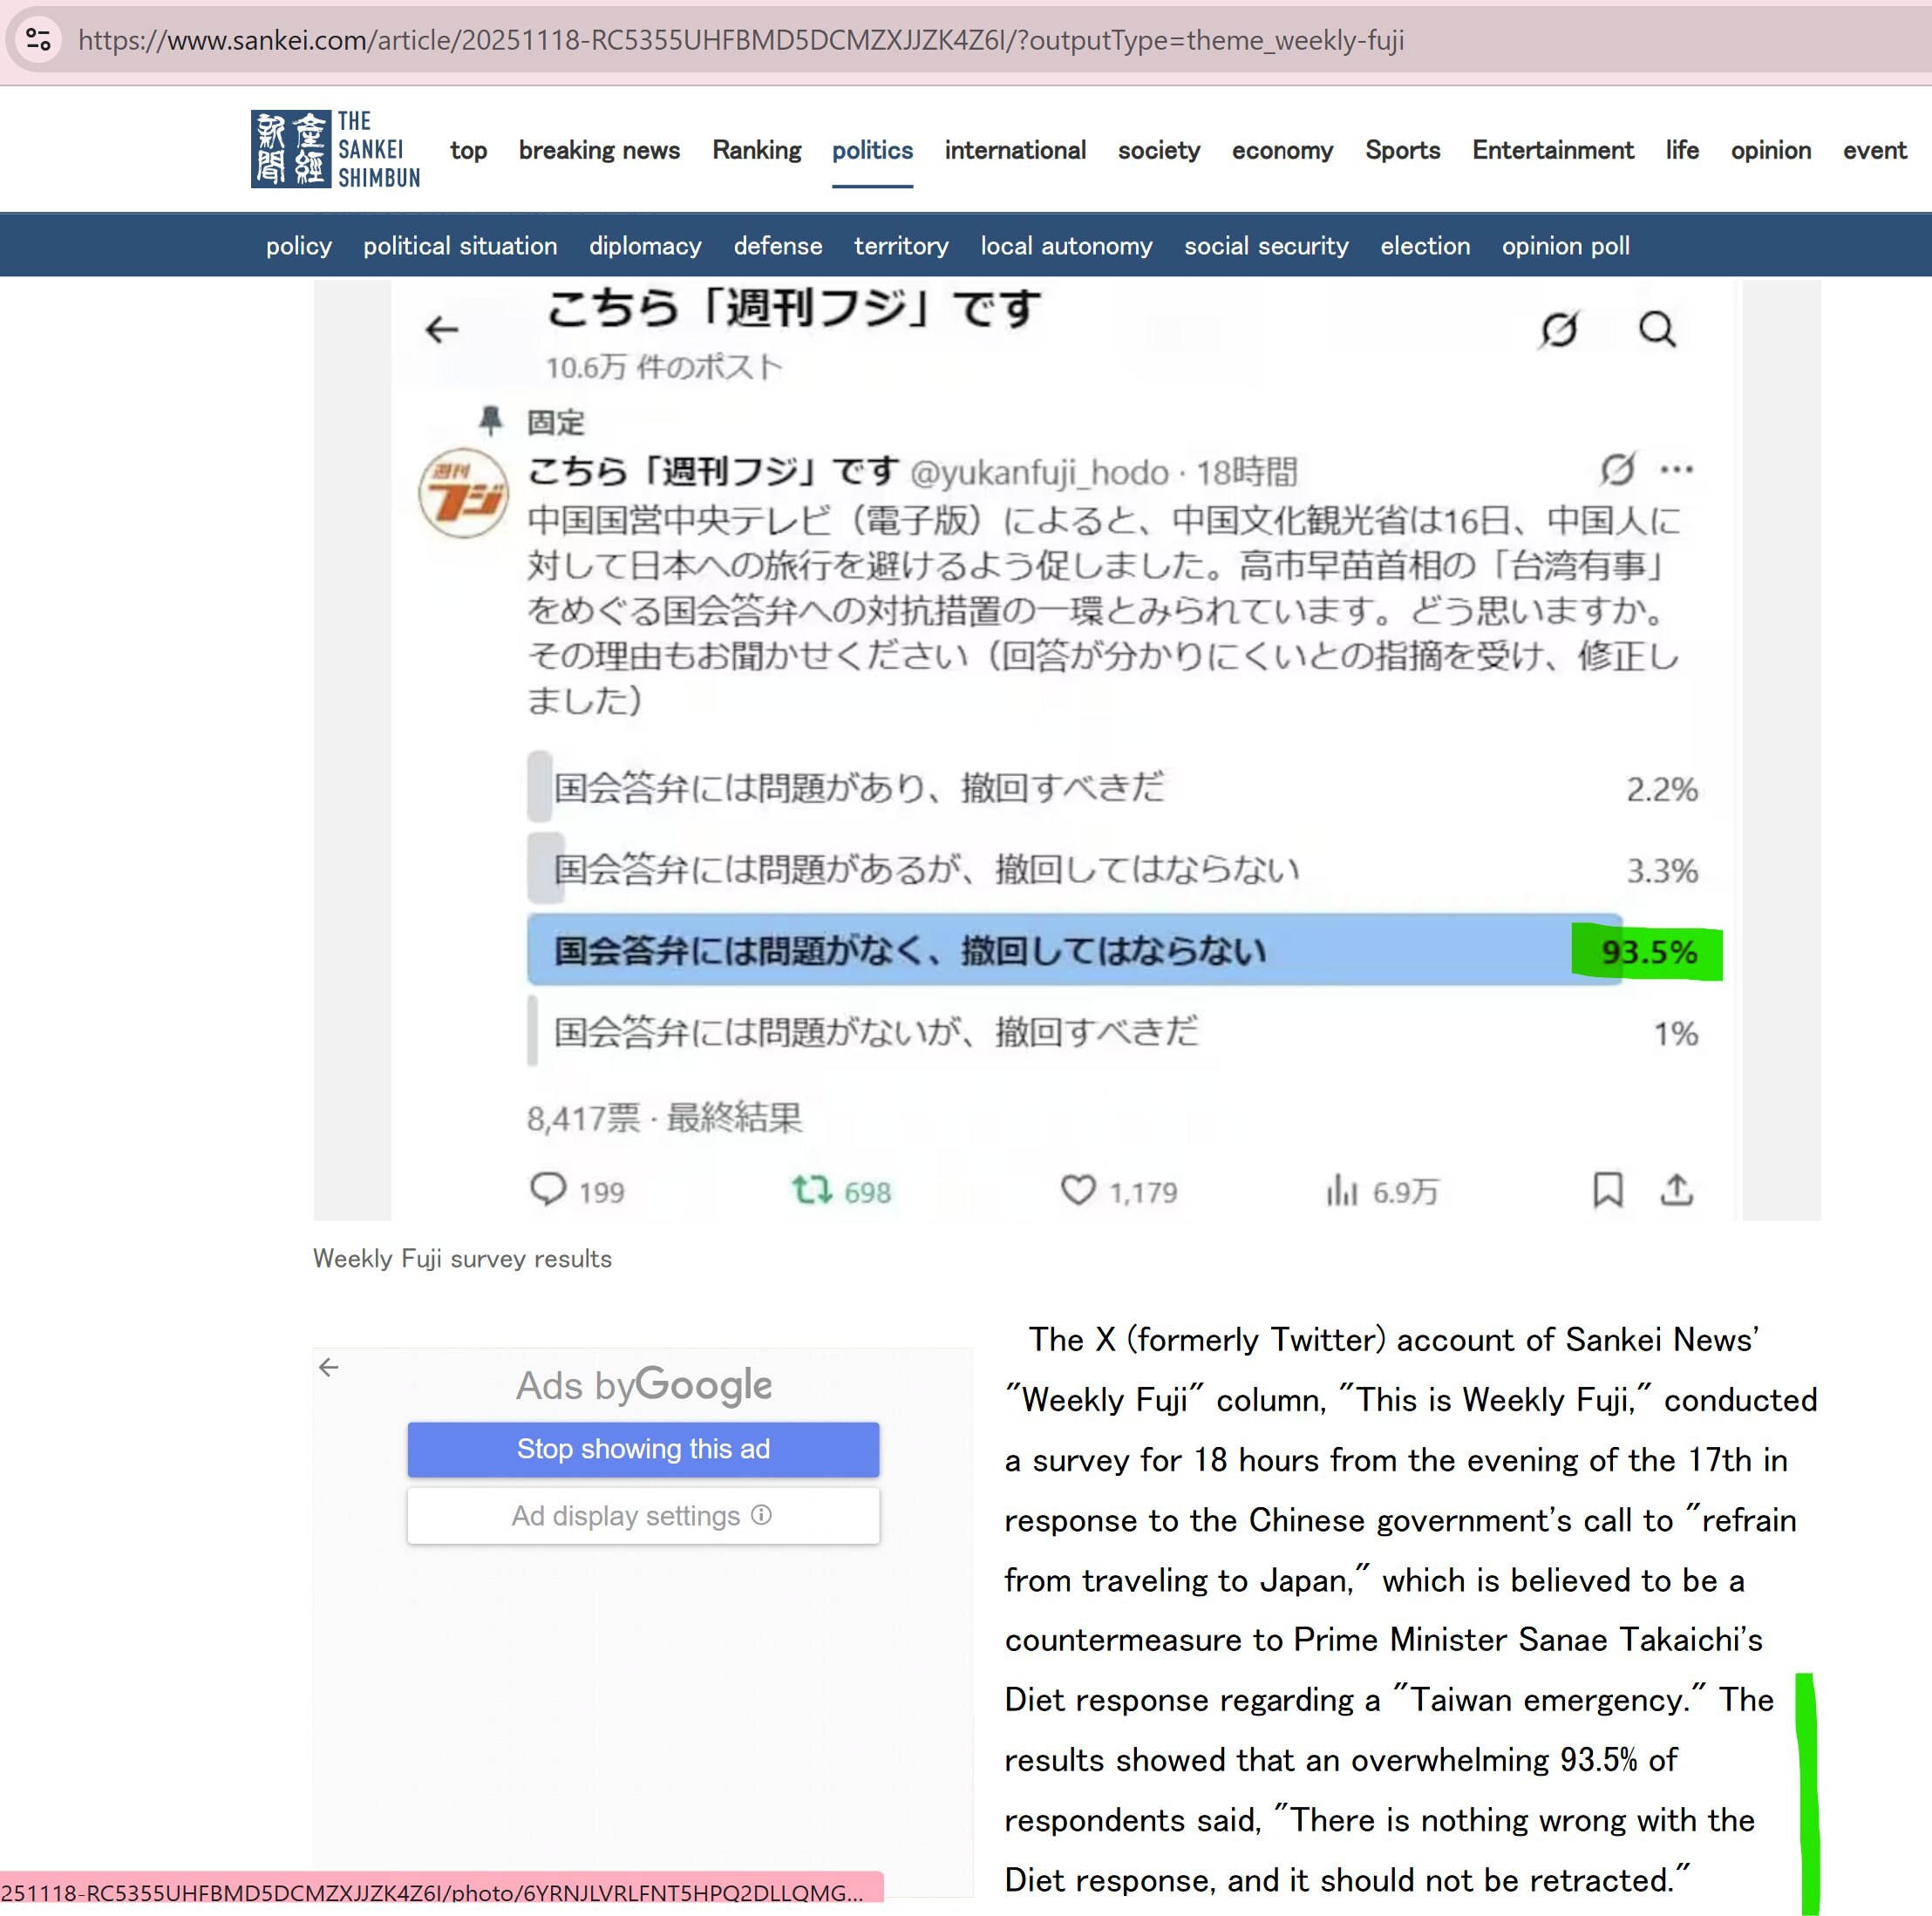Click the tracking protection shield in address bar
The height and width of the screenshot is (1916, 1932).
click(x=37, y=40)
